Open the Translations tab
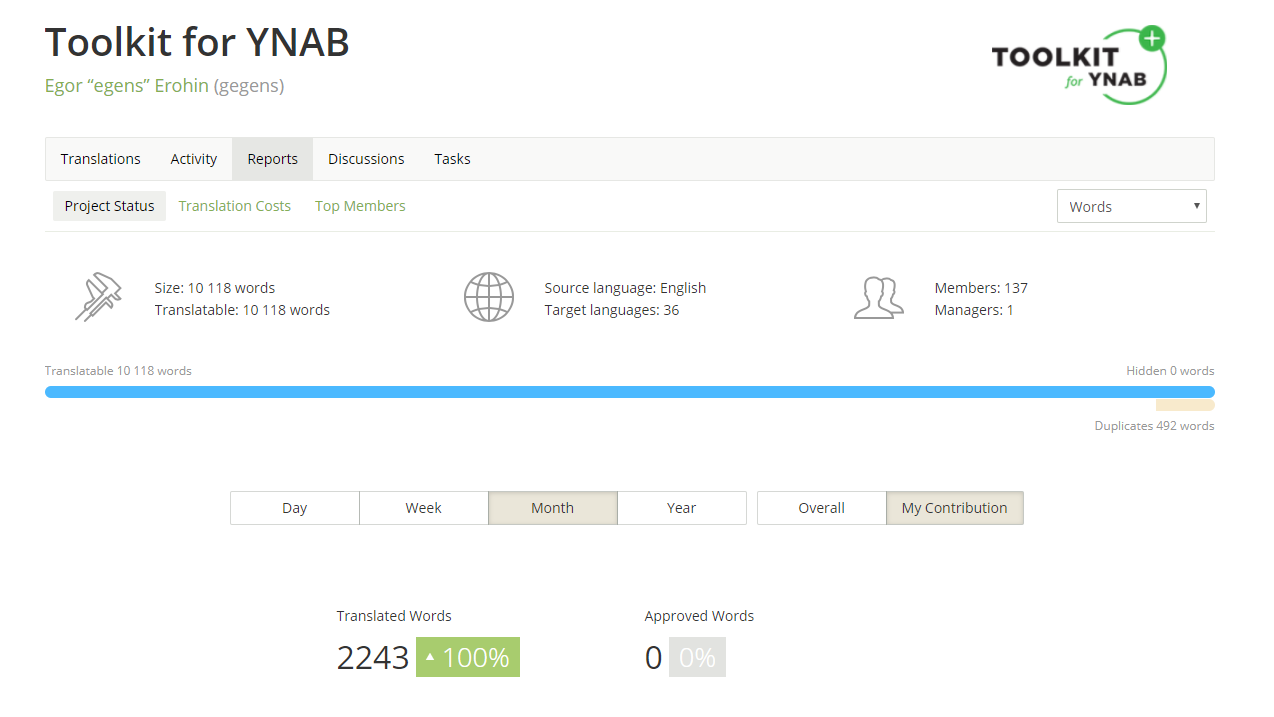The width and height of the screenshot is (1274, 717). pyautogui.click(x=100, y=159)
